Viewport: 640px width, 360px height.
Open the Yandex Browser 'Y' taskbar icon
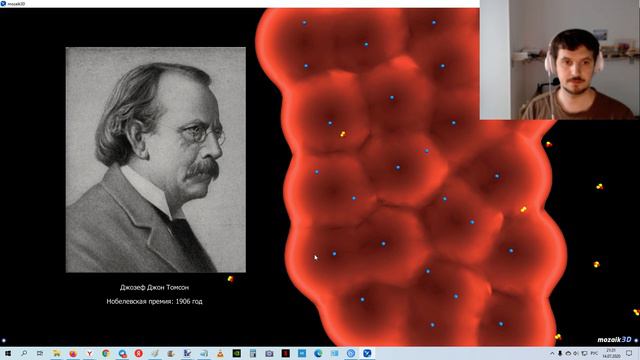89,353
